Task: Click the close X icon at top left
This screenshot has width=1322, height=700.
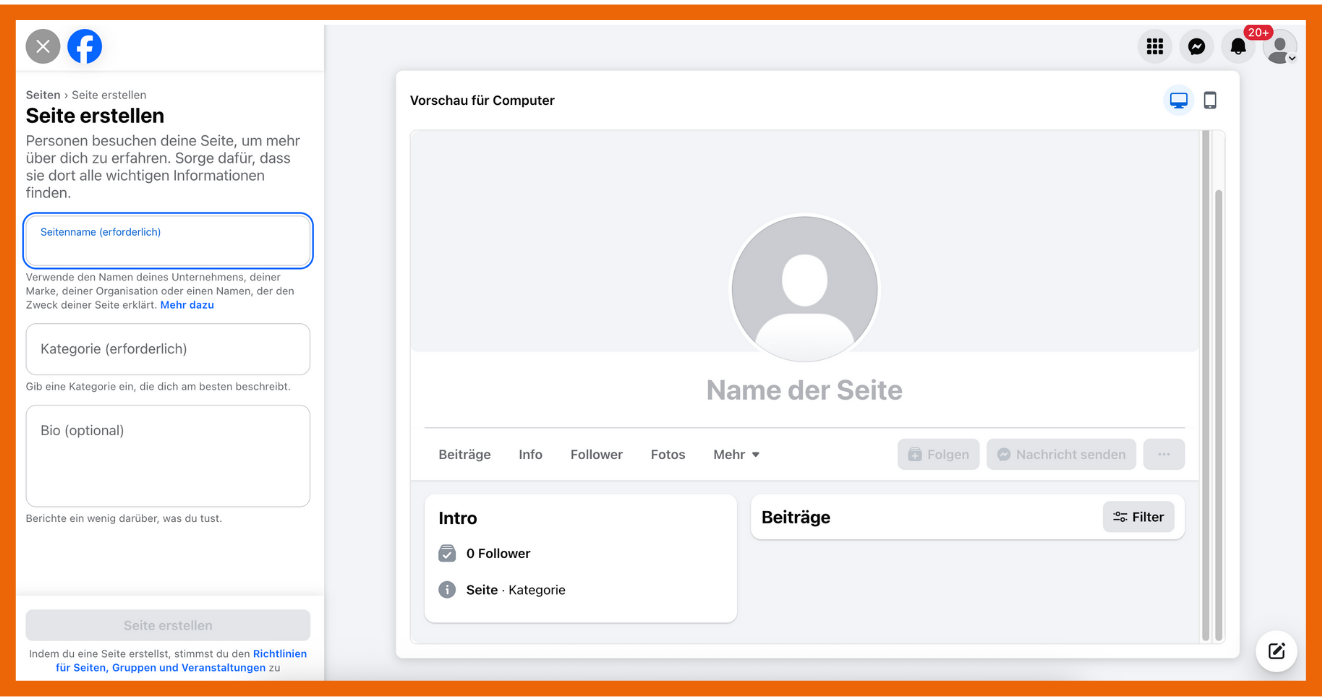Action: click(43, 46)
